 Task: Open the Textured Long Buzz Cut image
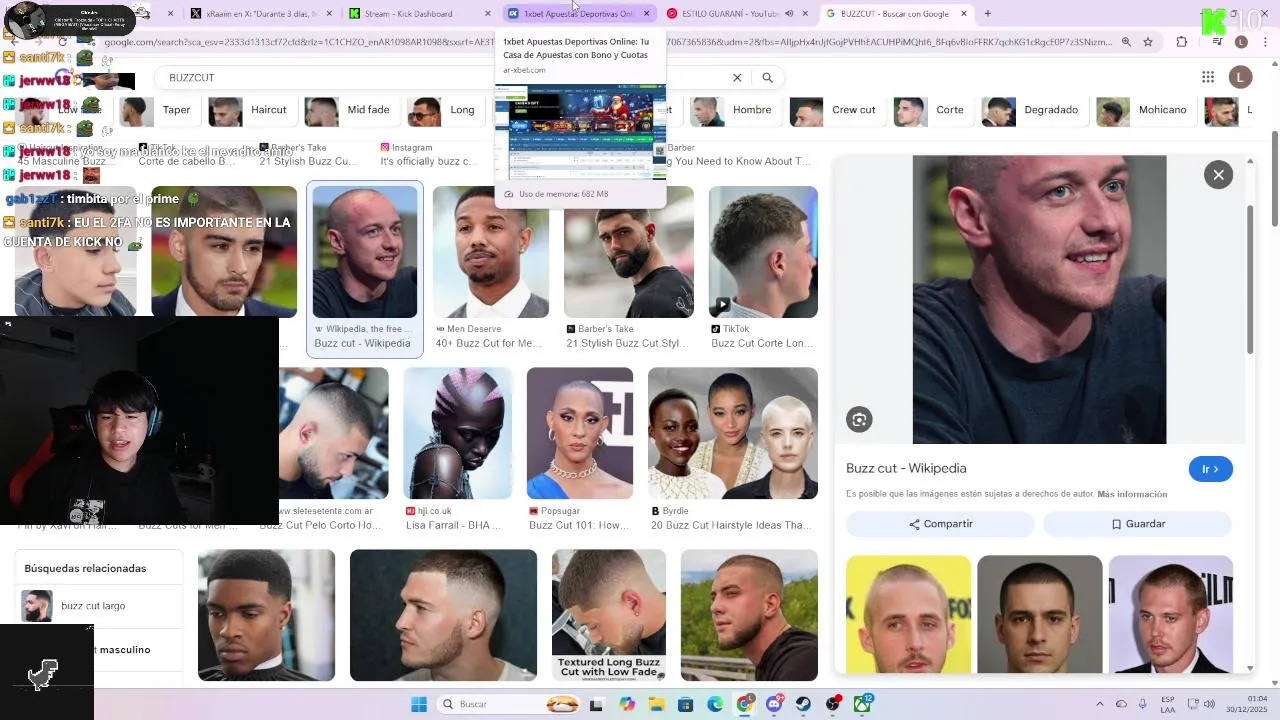pyautogui.click(x=609, y=615)
